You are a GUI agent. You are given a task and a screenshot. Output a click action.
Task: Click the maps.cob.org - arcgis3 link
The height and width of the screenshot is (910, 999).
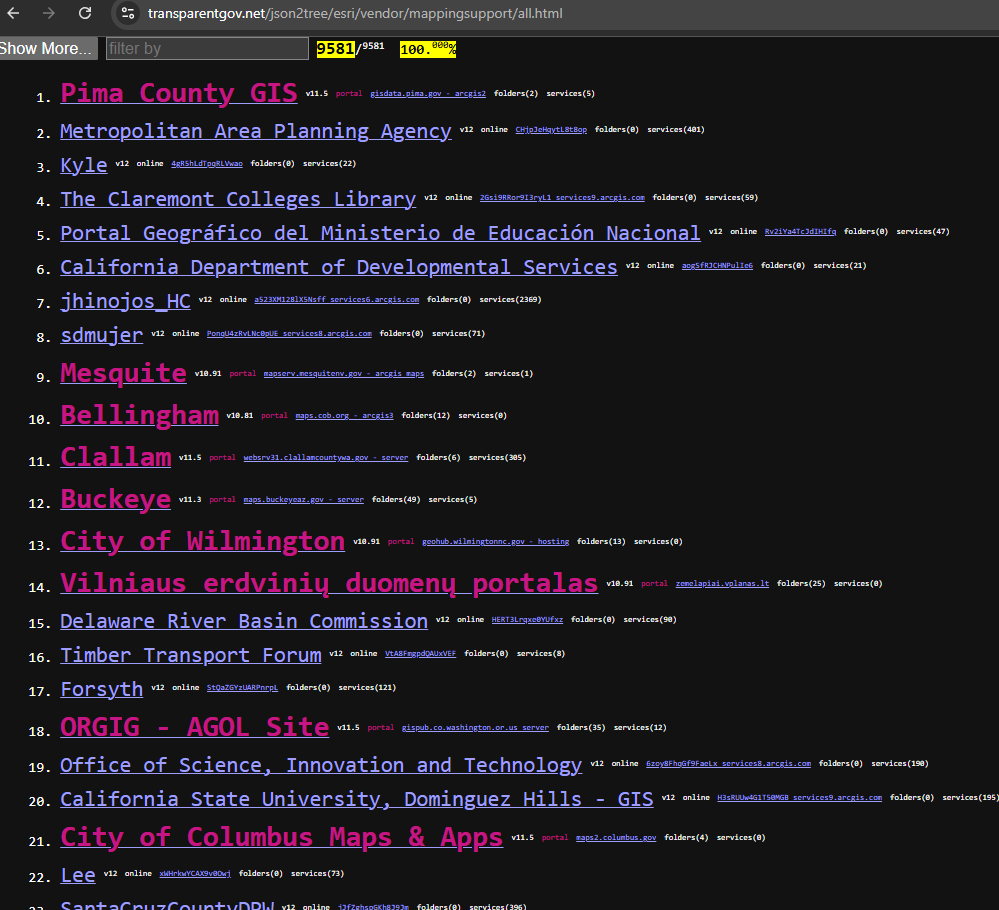344,415
